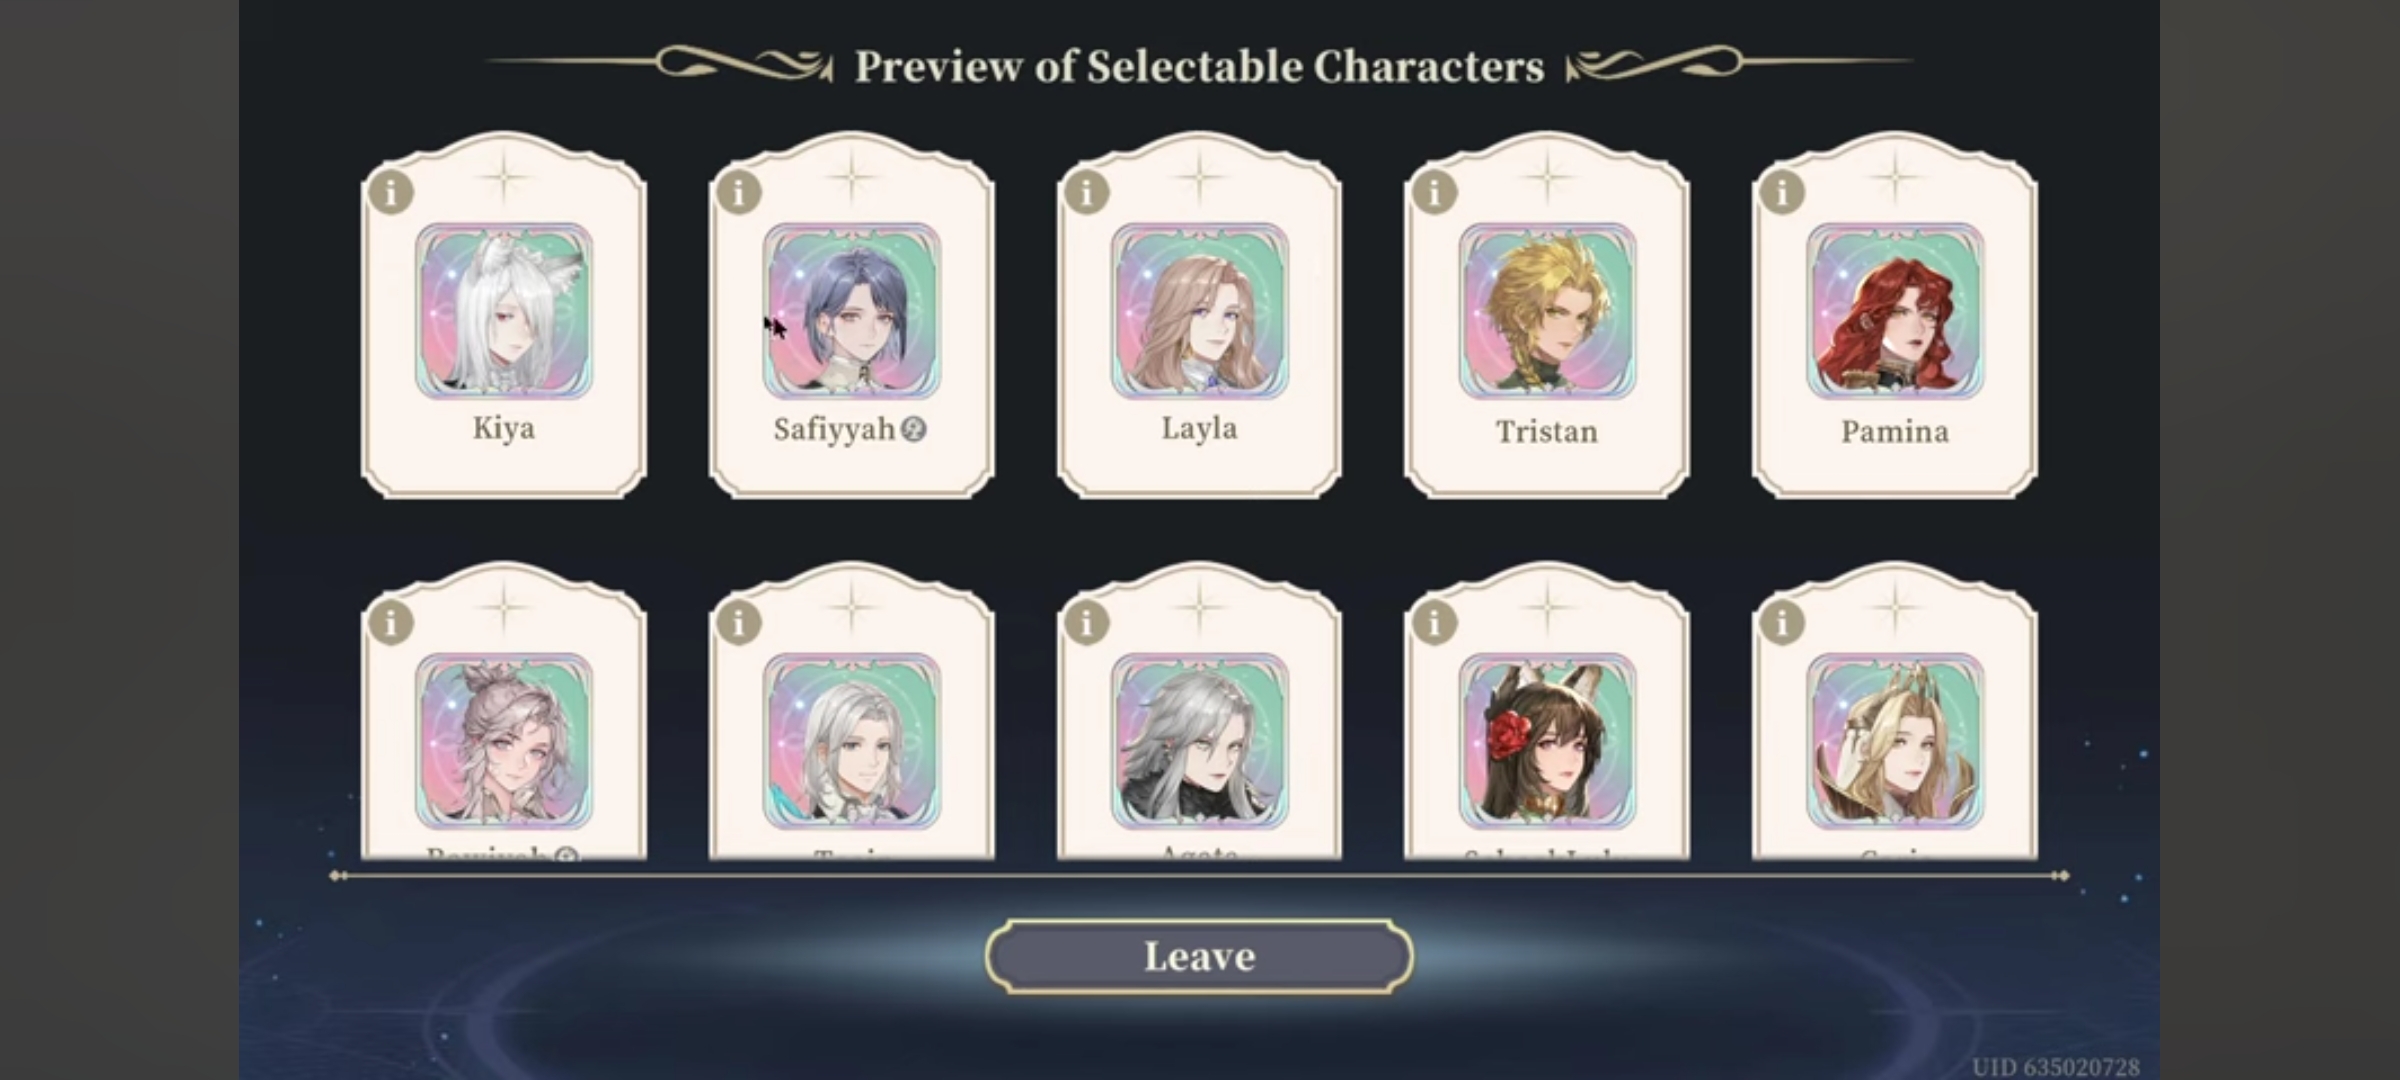The height and width of the screenshot is (1080, 2400).
Task: Select the dark-haired fox-eared girl with red rose
Action: tap(1547, 742)
